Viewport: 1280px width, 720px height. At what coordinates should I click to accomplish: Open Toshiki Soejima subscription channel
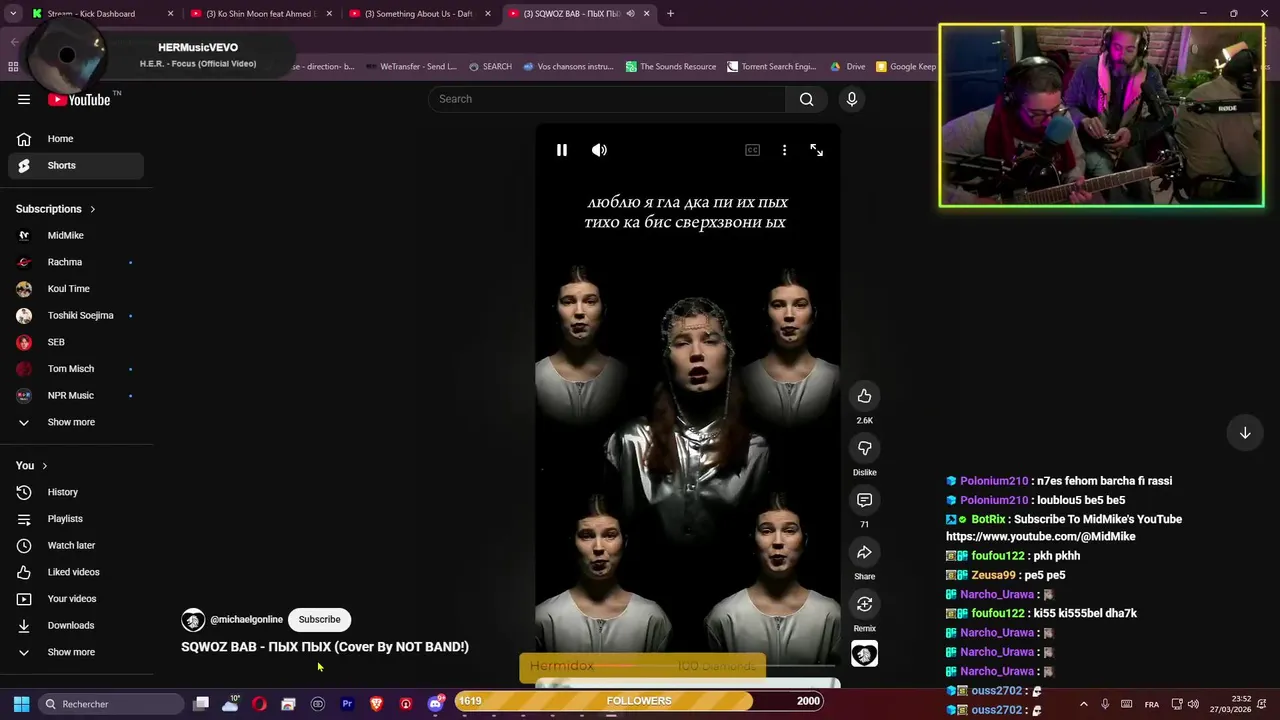(76, 315)
